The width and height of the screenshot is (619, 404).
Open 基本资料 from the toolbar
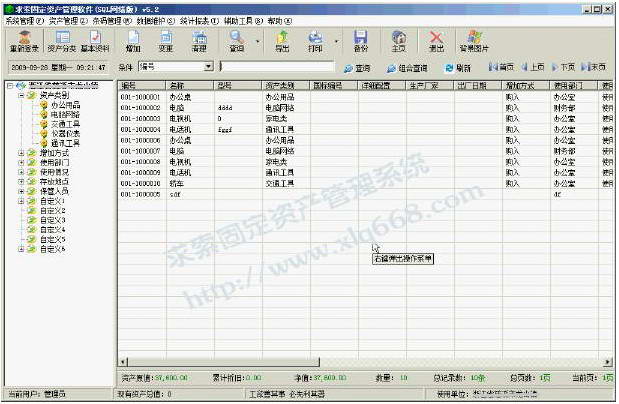[x=95, y=41]
